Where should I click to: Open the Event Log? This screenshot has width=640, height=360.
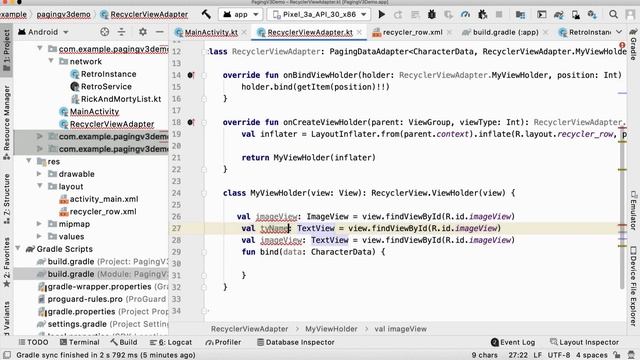(x=513, y=342)
